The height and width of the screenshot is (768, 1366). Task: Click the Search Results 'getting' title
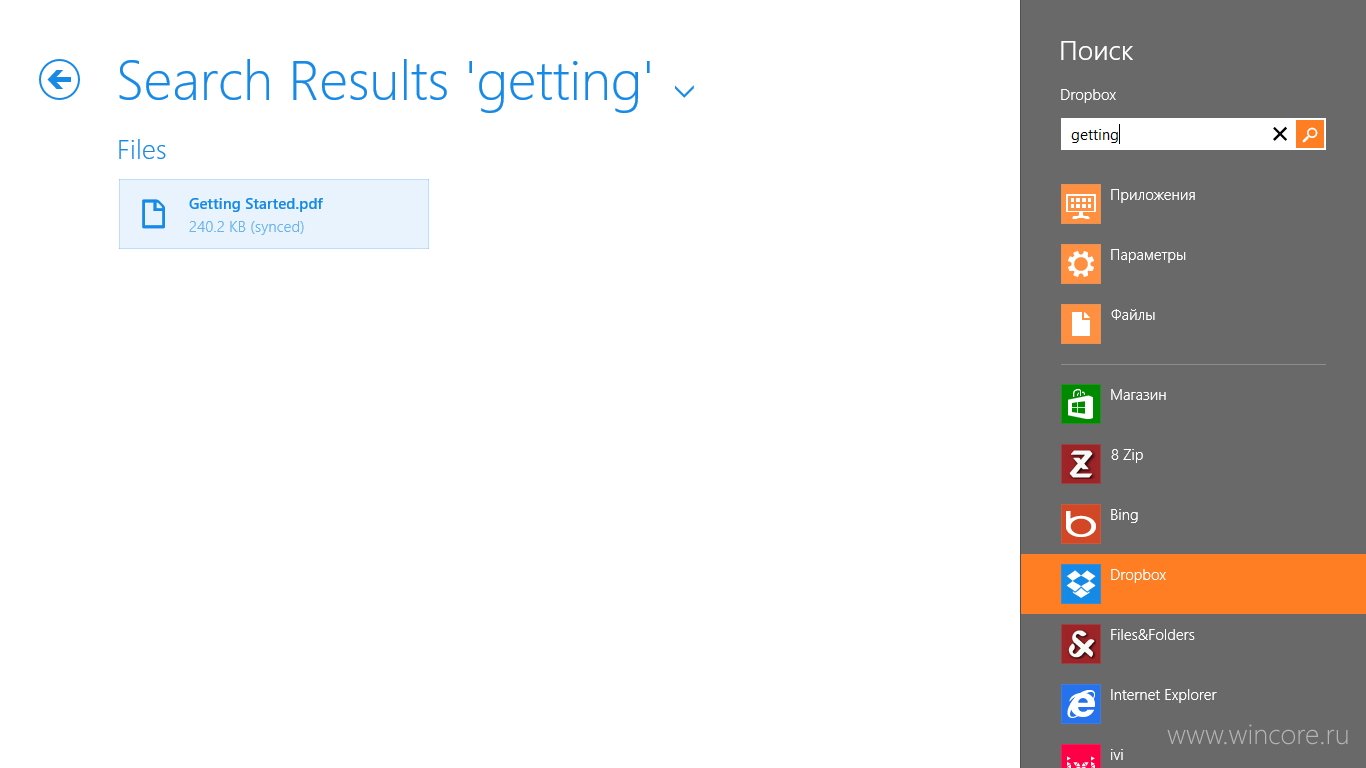[x=385, y=82]
